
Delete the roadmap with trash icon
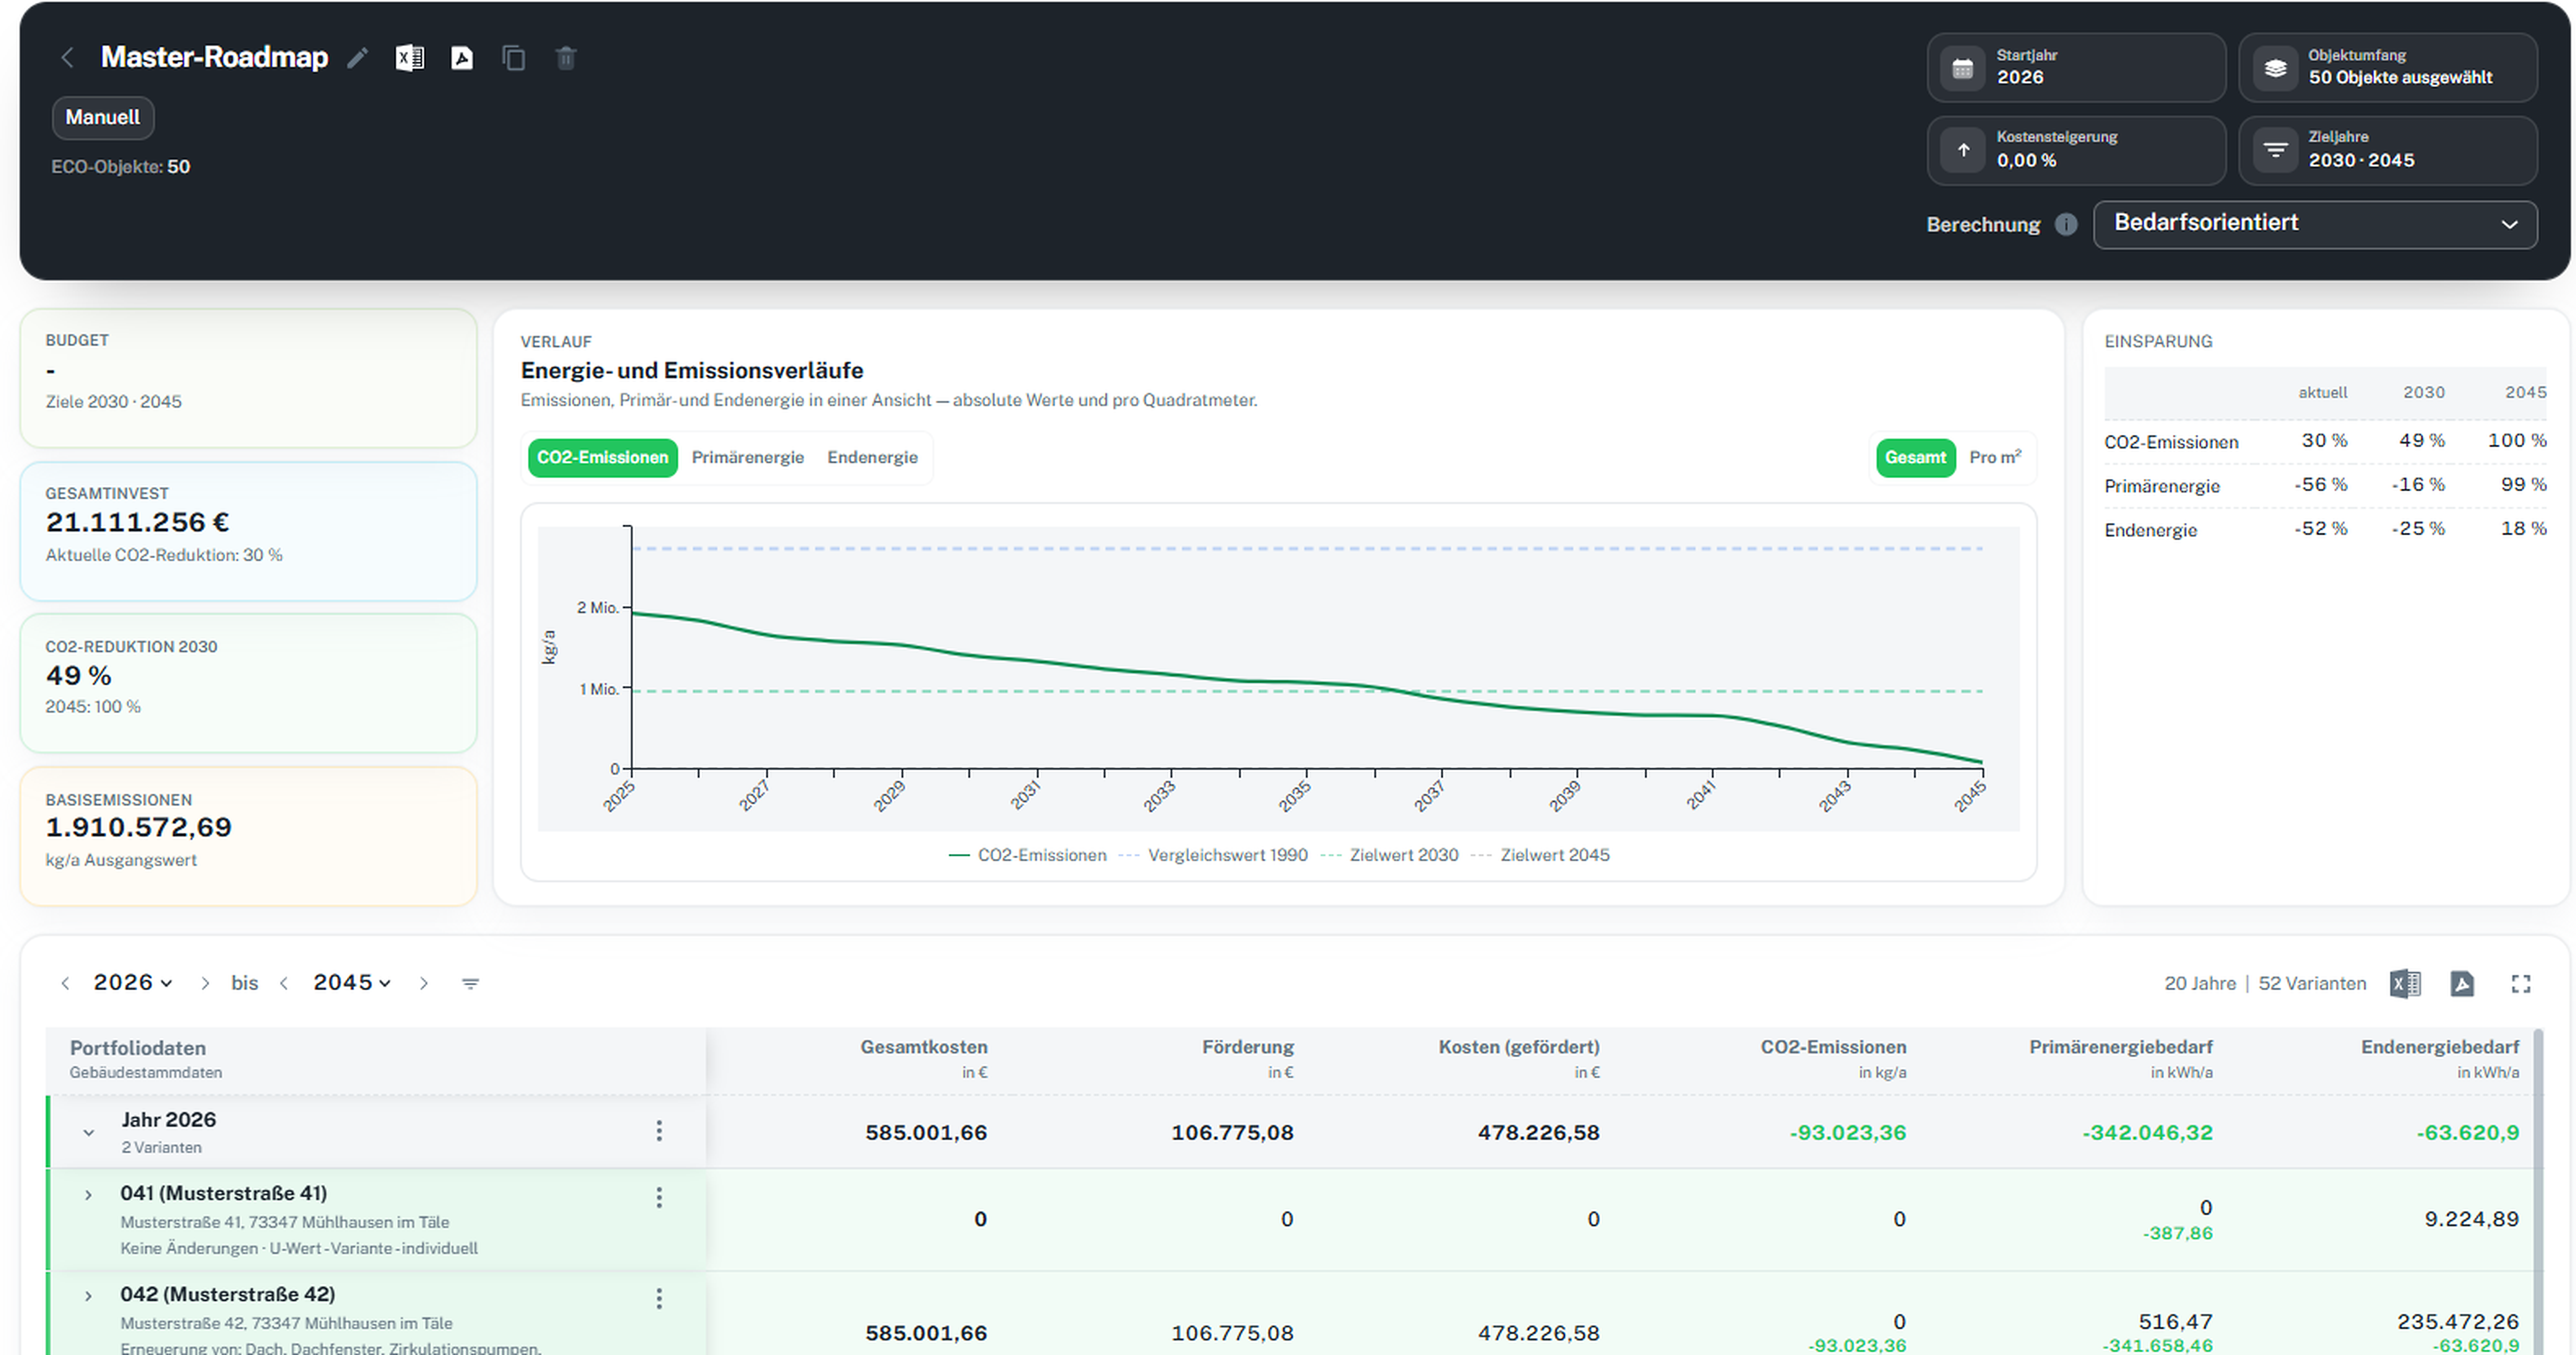point(566,58)
